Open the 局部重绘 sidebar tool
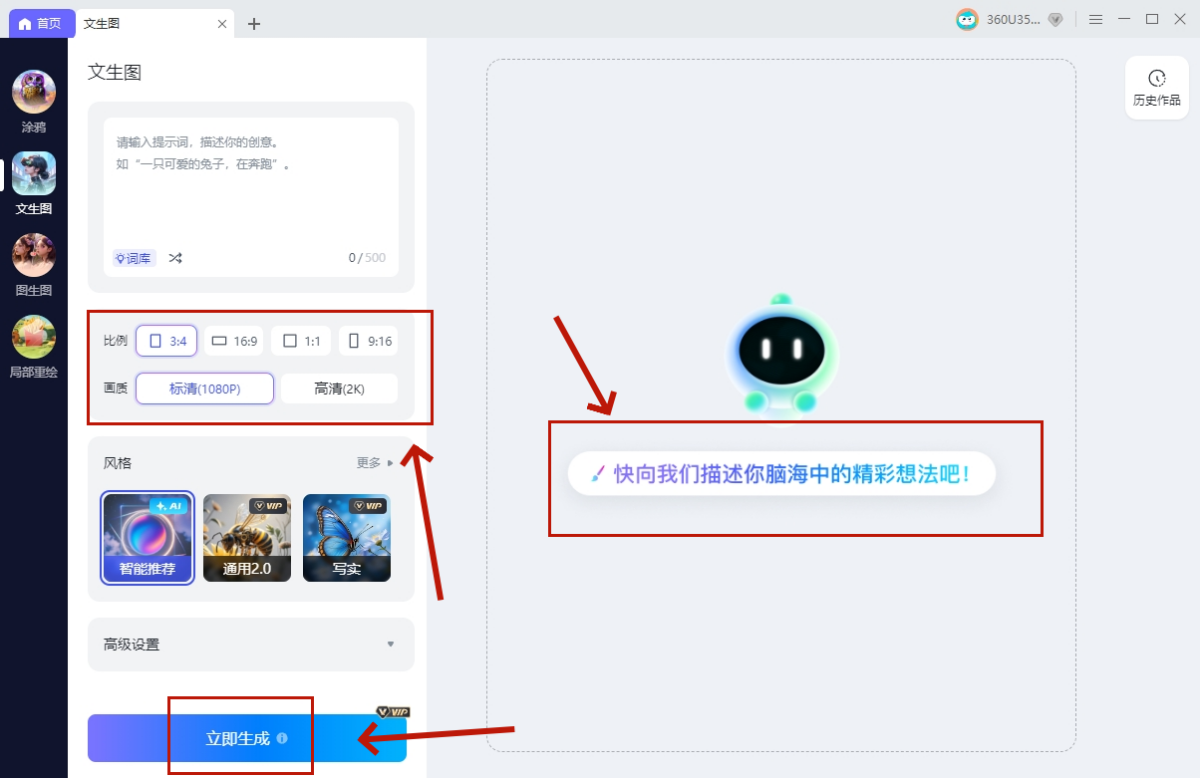1200x778 pixels. click(34, 347)
